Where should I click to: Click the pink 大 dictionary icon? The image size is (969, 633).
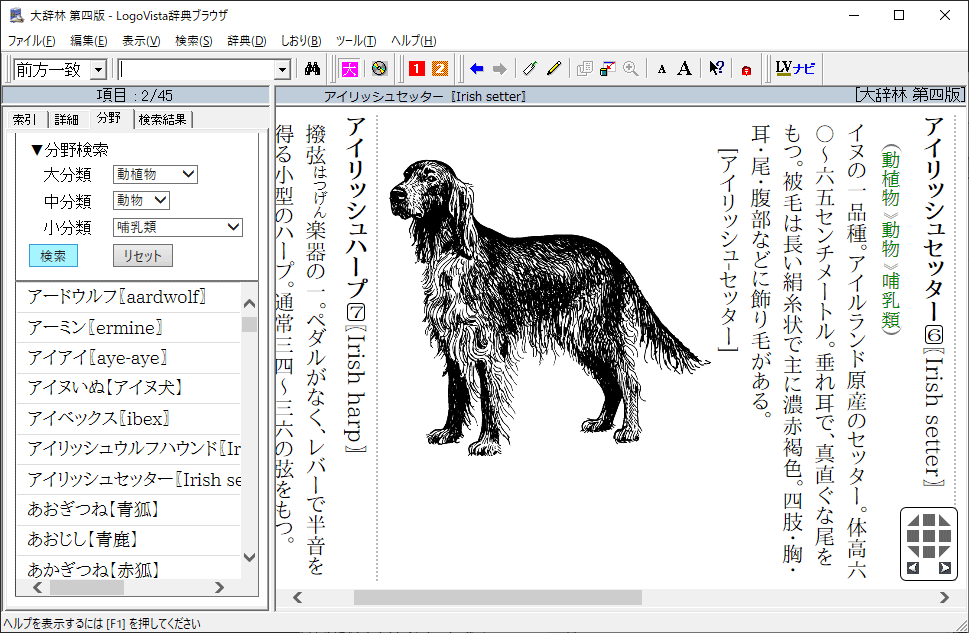pos(349,69)
